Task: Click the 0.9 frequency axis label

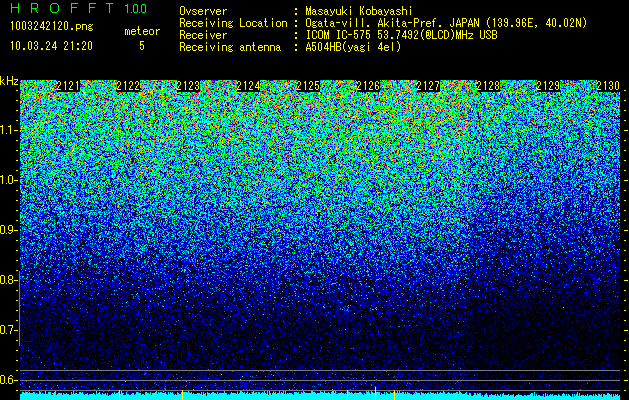Action: click(x=9, y=230)
